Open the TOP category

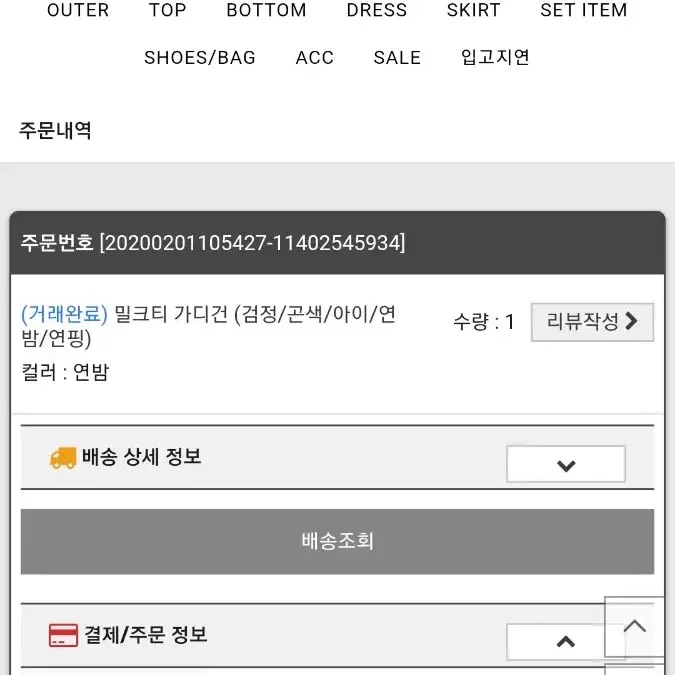pos(167,10)
